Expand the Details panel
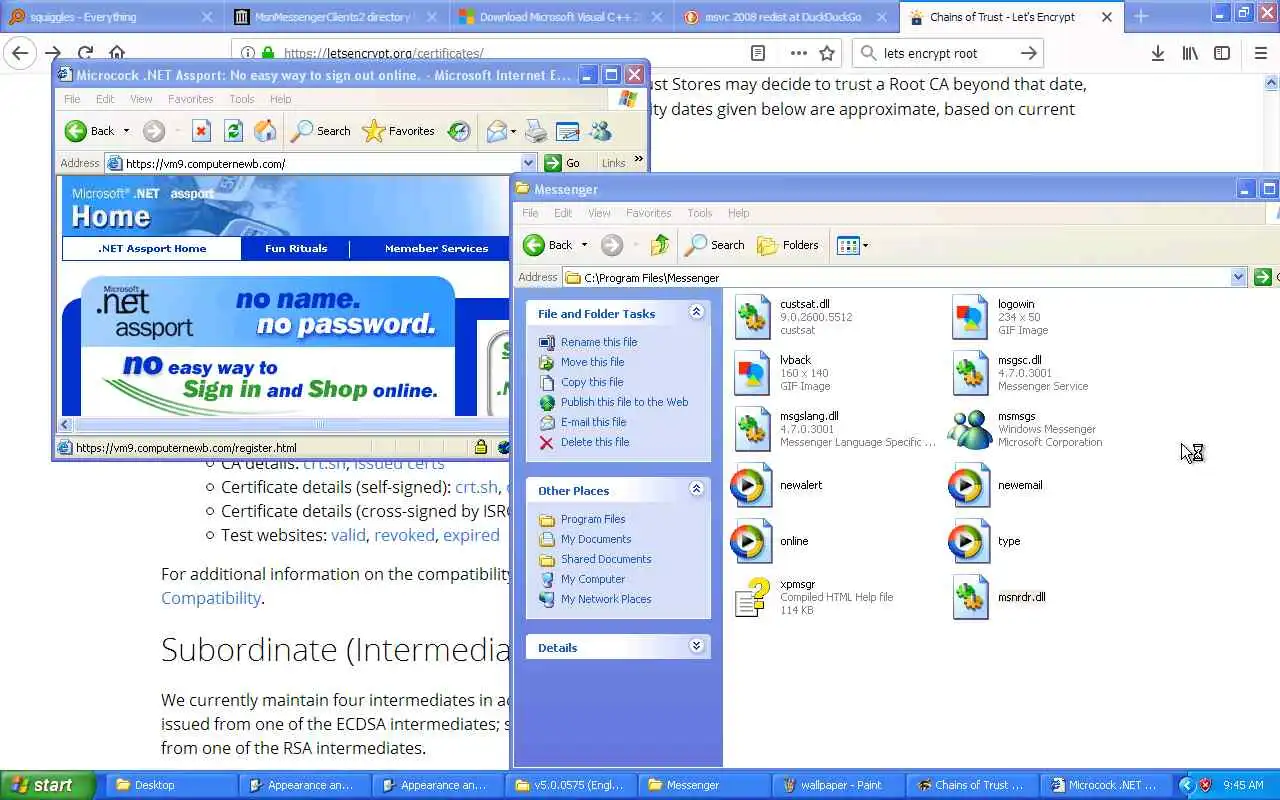Screen dimensions: 1280x800 (x=696, y=647)
